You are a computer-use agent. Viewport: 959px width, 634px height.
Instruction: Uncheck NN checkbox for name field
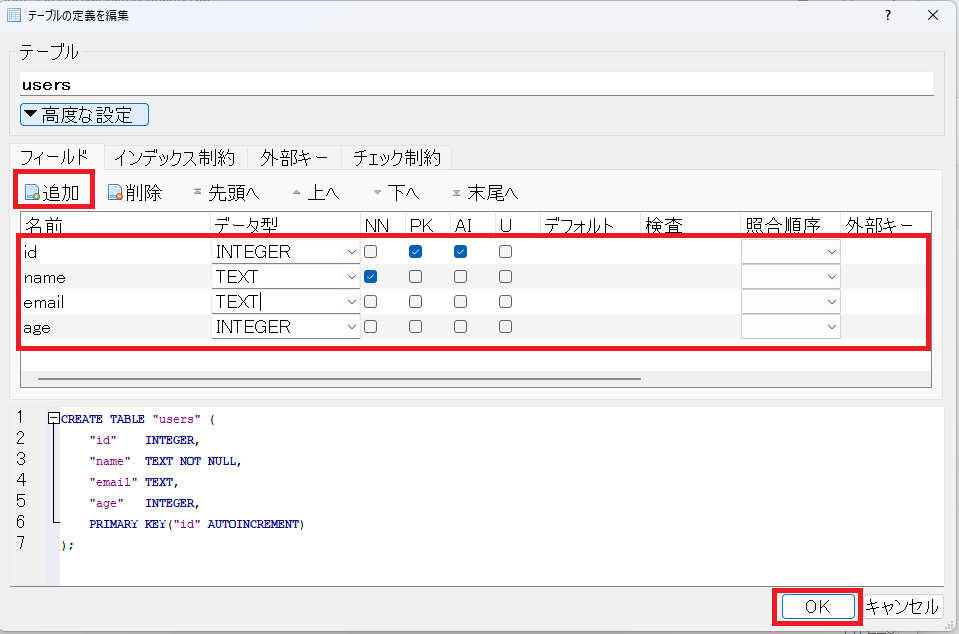[371, 276]
